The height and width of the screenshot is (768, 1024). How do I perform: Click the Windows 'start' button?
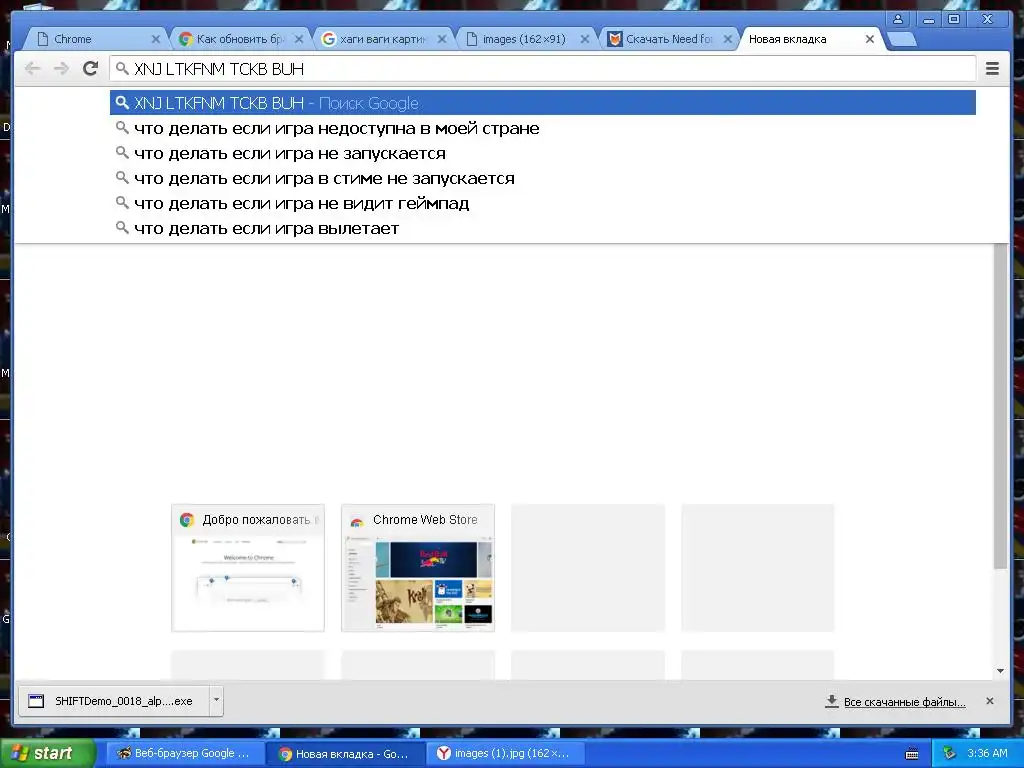(x=46, y=753)
